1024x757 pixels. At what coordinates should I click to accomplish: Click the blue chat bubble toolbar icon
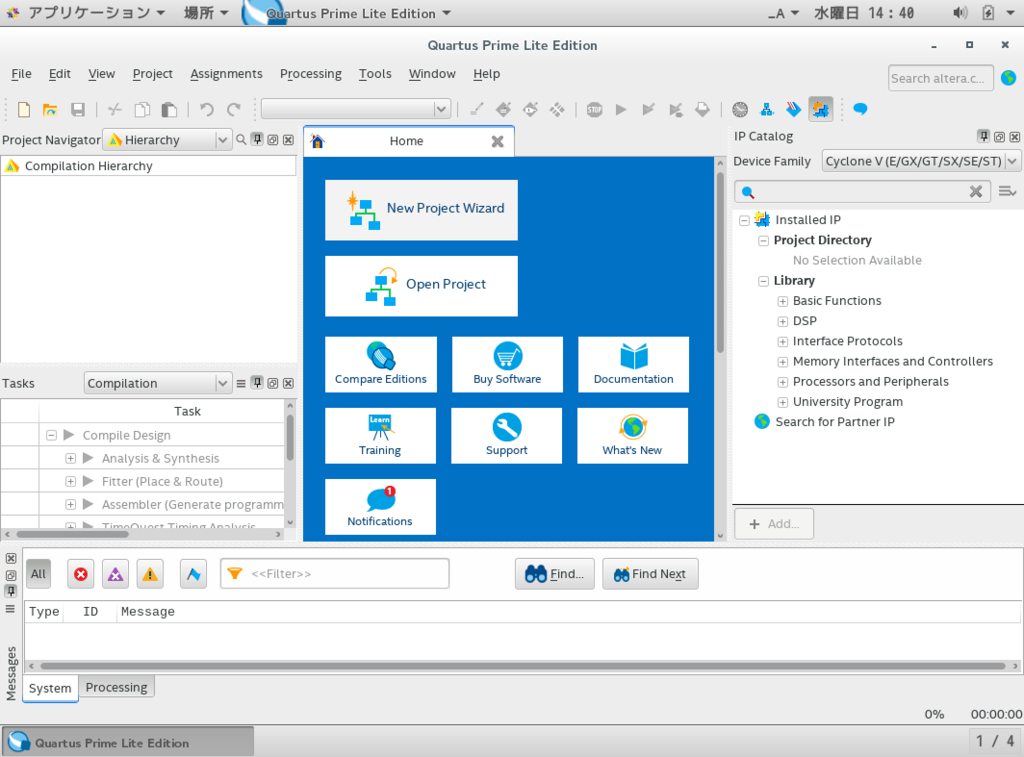(860, 109)
